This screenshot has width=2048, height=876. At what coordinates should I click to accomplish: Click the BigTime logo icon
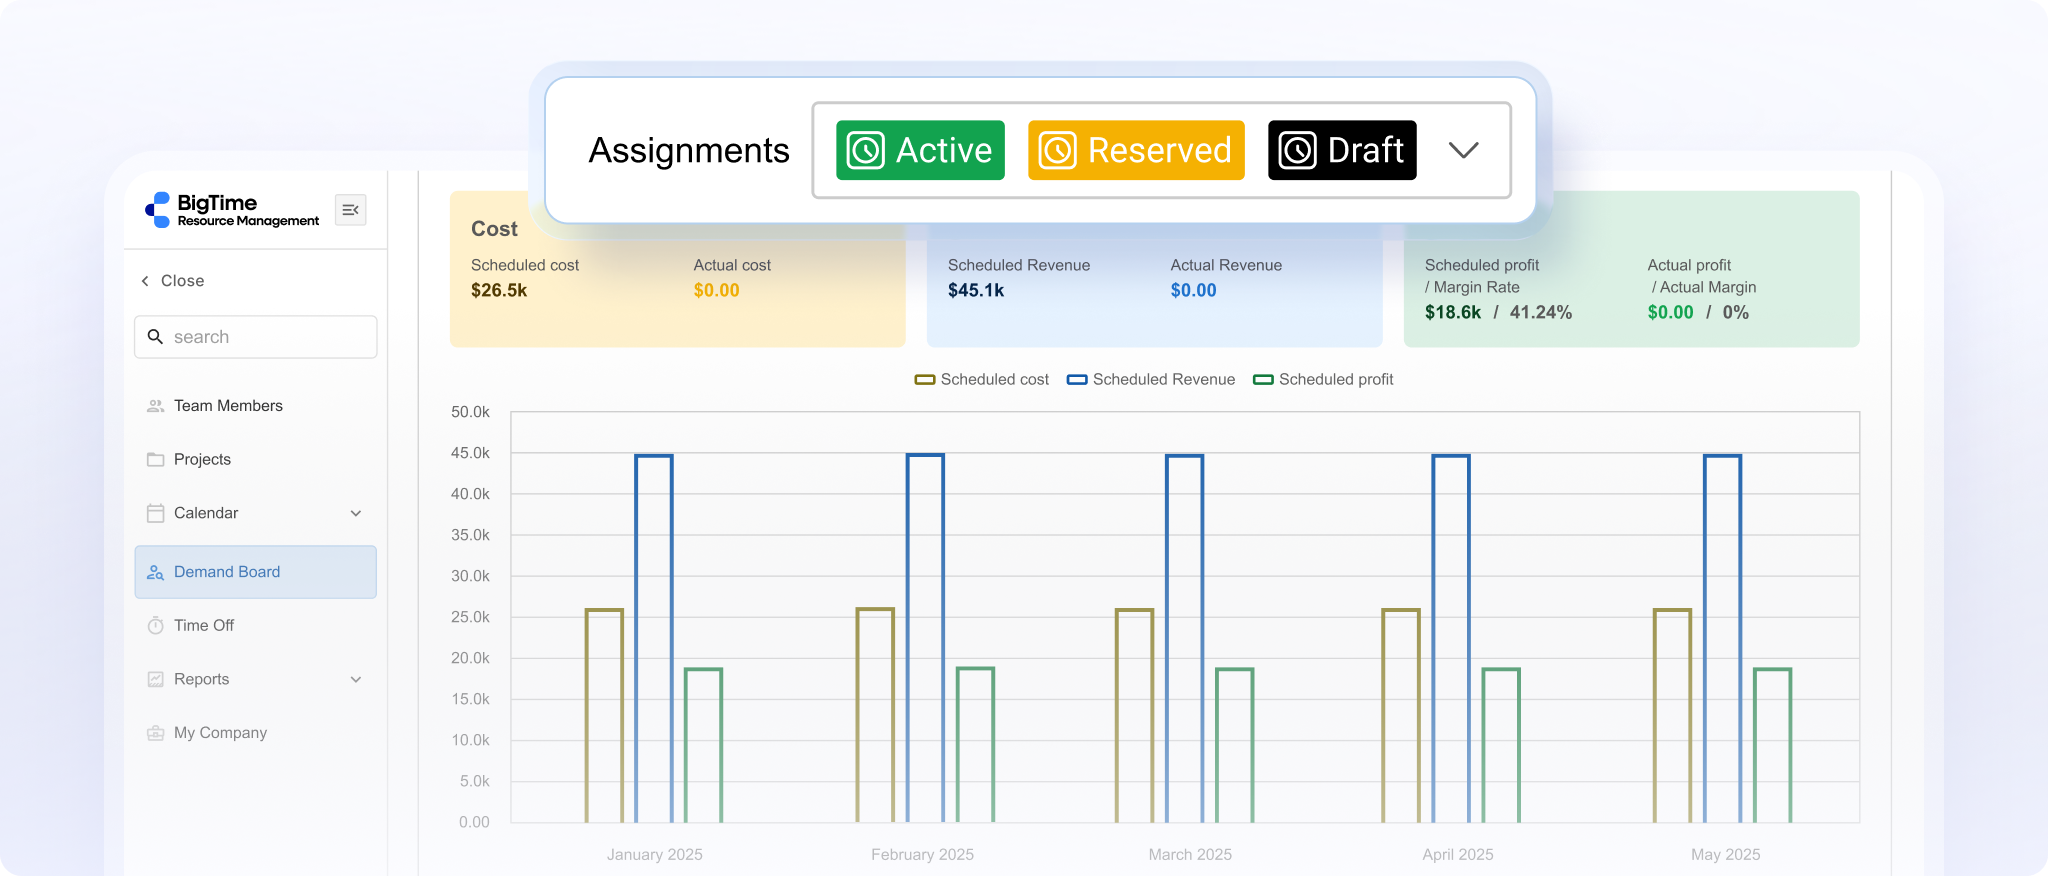(158, 210)
